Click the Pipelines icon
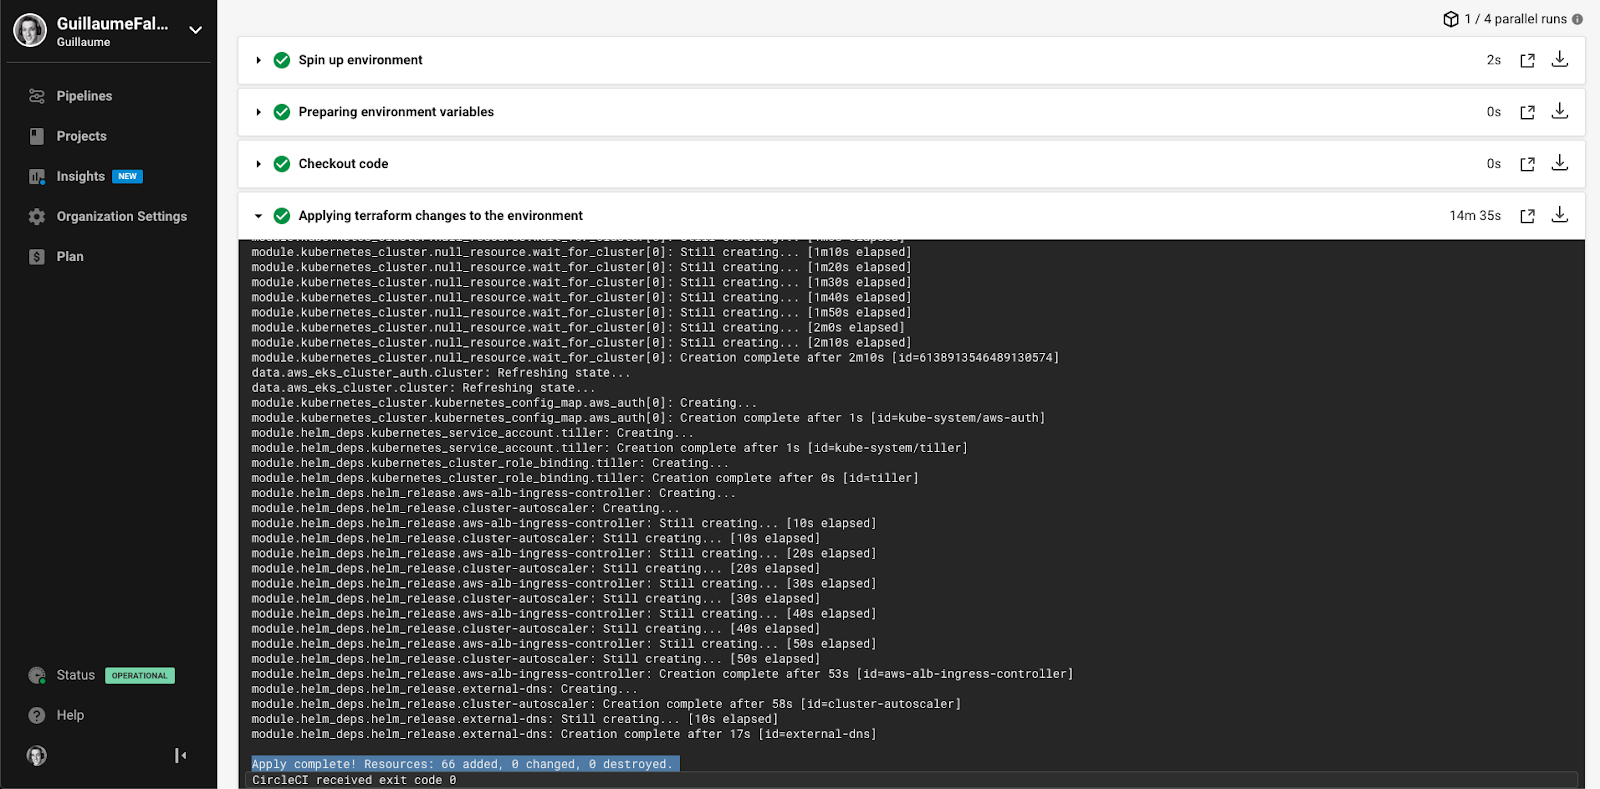The height and width of the screenshot is (789, 1600). [x=37, y=96]
